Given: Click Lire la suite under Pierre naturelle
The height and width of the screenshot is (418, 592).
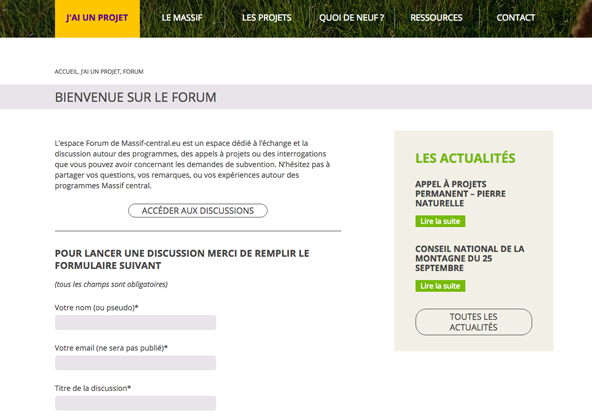Looking at the screenshot, I should (x=440, y=221).
